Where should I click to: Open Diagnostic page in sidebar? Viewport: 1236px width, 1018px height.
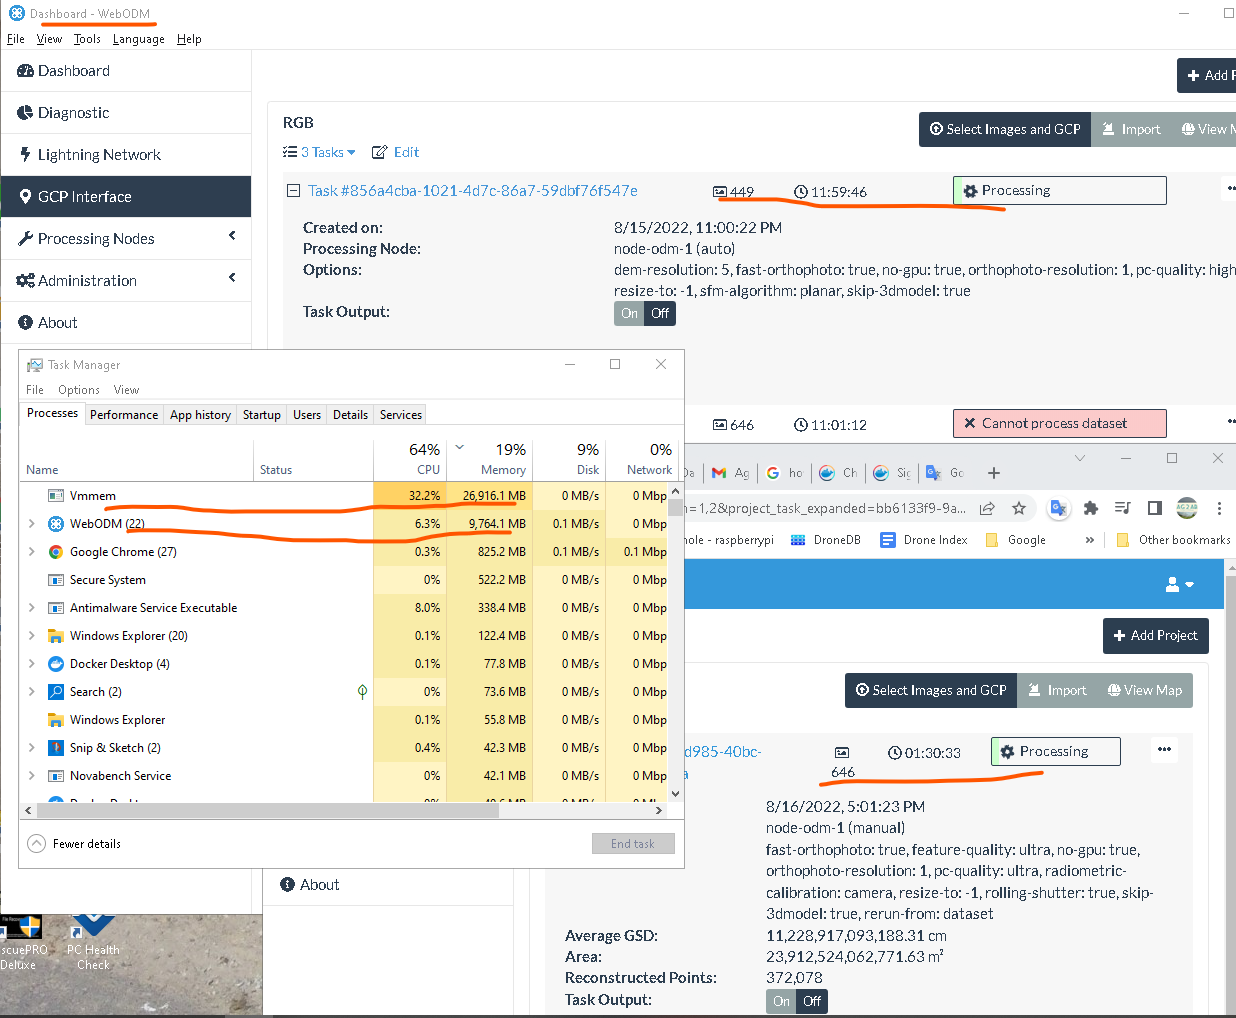click(x=74, y=113)
